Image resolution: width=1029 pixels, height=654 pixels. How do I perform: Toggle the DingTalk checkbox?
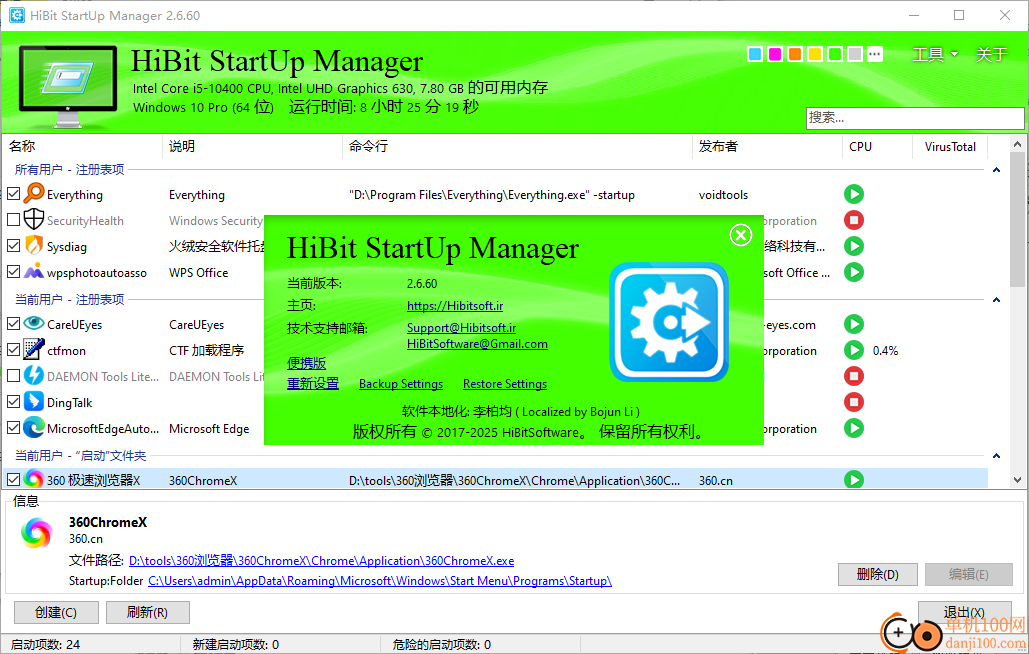click(x=13, y=401)
